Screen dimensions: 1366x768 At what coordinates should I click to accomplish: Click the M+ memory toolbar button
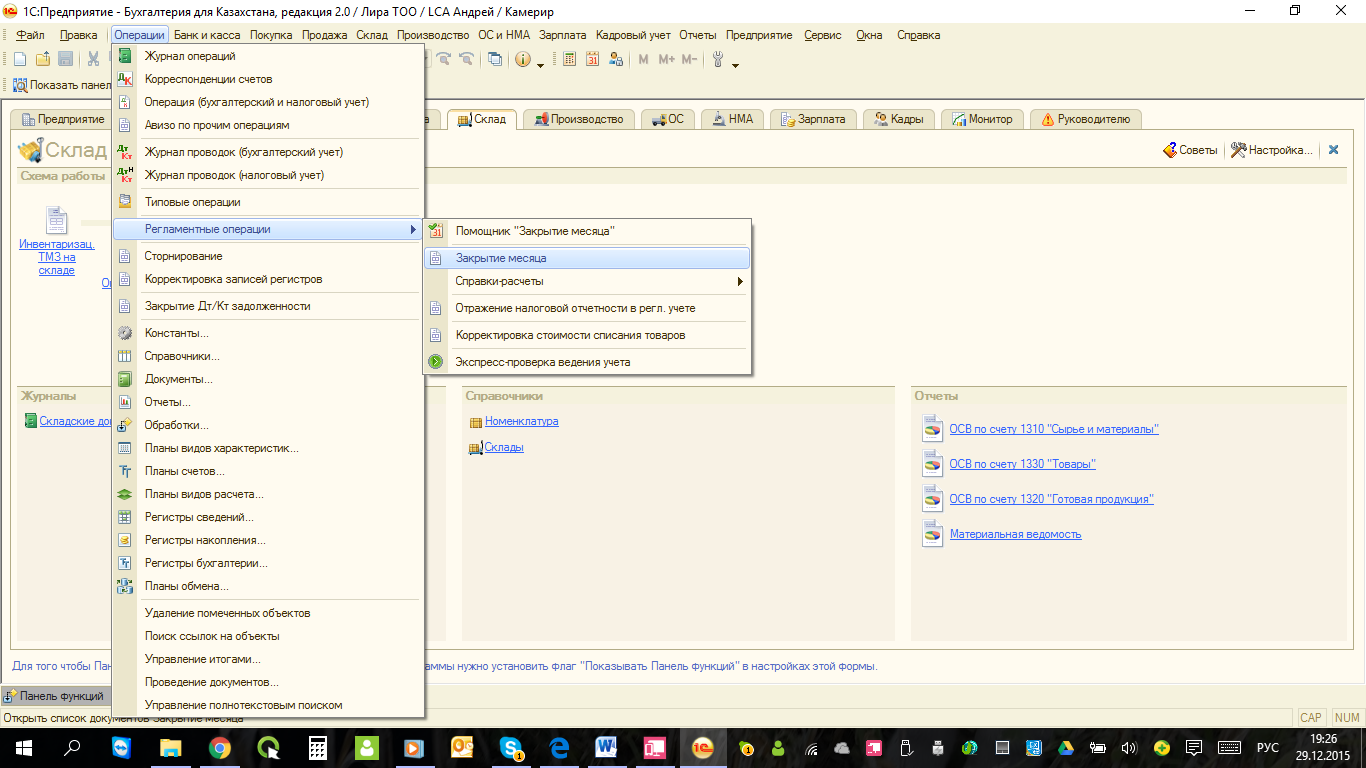click(x=666, y=59)
